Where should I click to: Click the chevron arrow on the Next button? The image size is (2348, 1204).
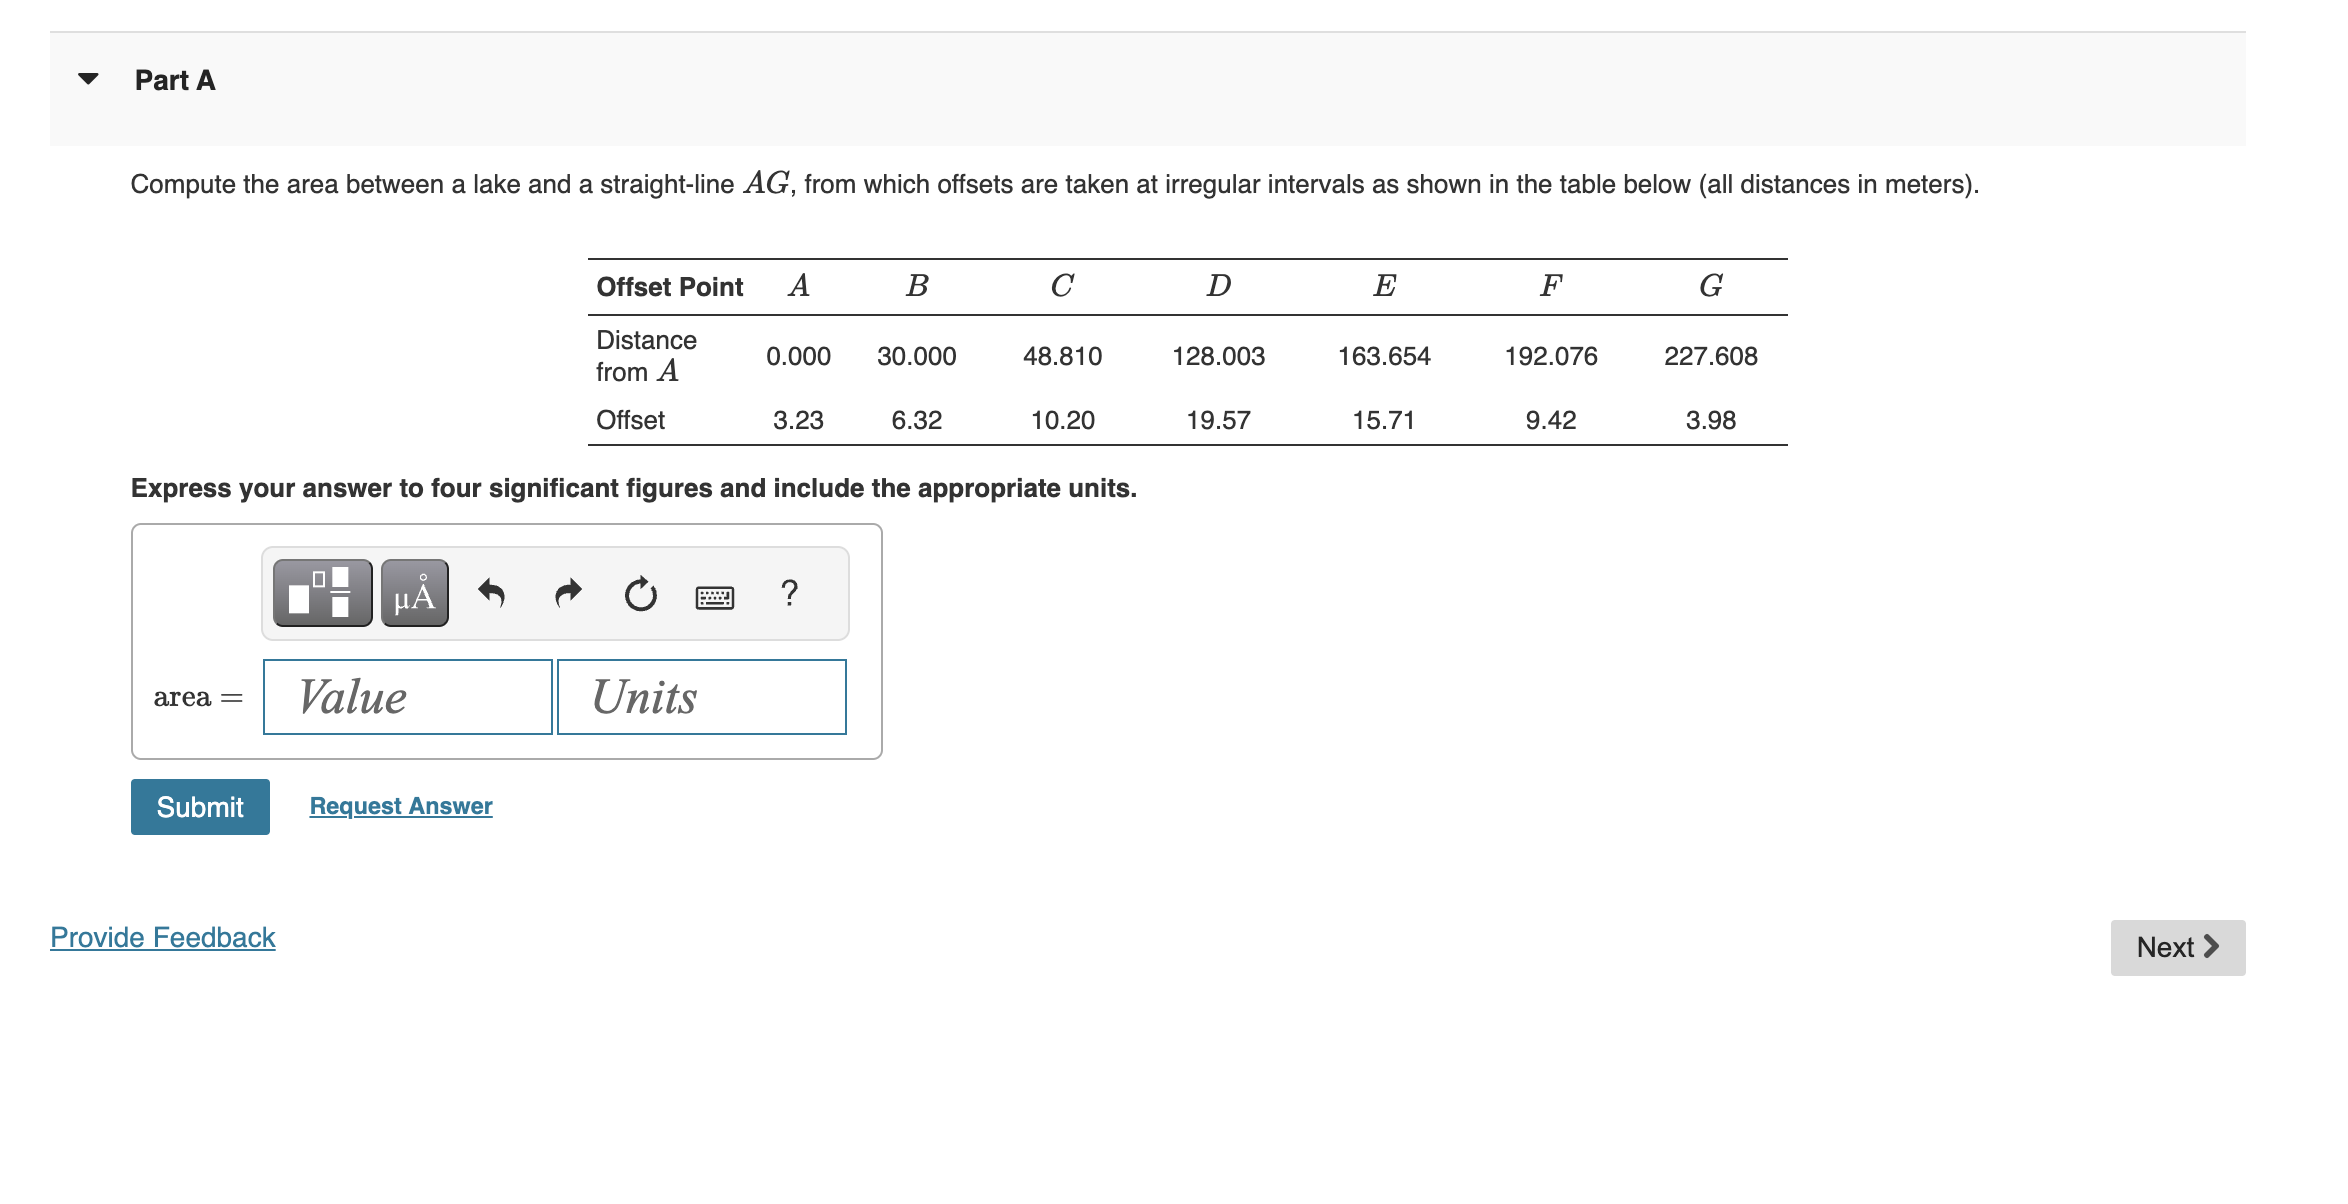[x=2212, y=947]
